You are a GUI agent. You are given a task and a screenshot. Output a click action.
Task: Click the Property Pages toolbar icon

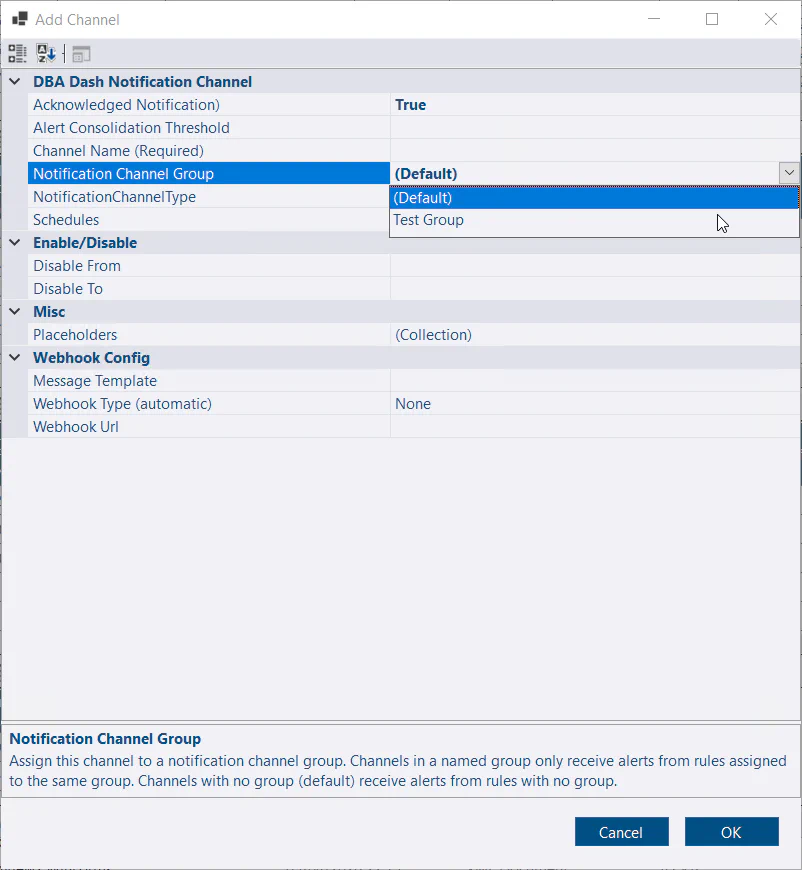(81, 54)
